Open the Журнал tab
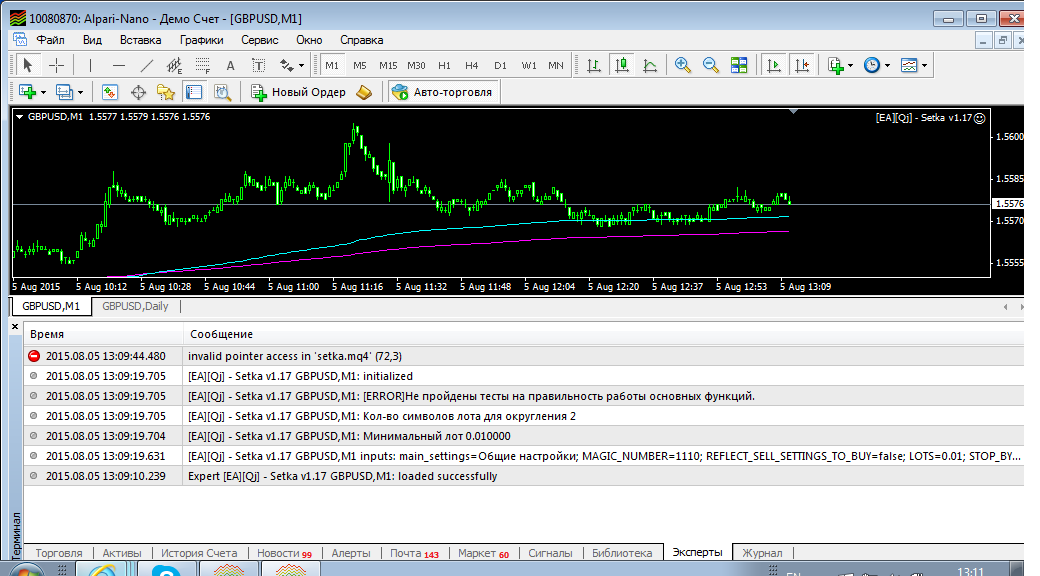Image resolution: width=1040 pixels, height=576 pixels. click(x=762, y=553)
